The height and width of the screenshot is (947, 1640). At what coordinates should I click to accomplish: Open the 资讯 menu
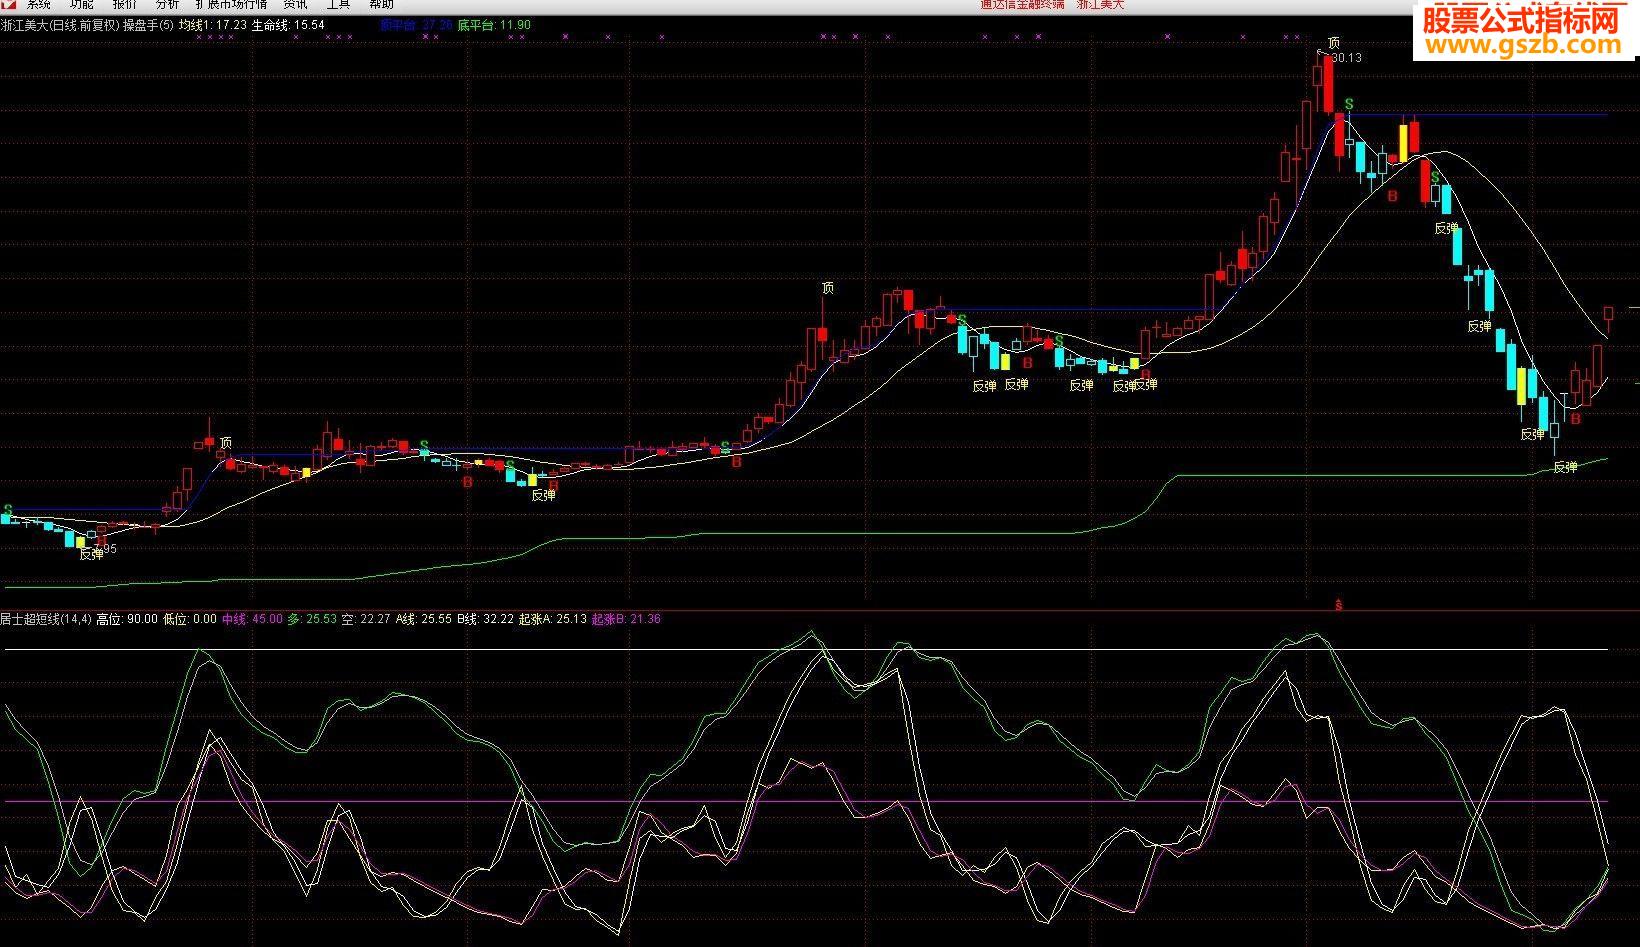(x=296, y=4)
